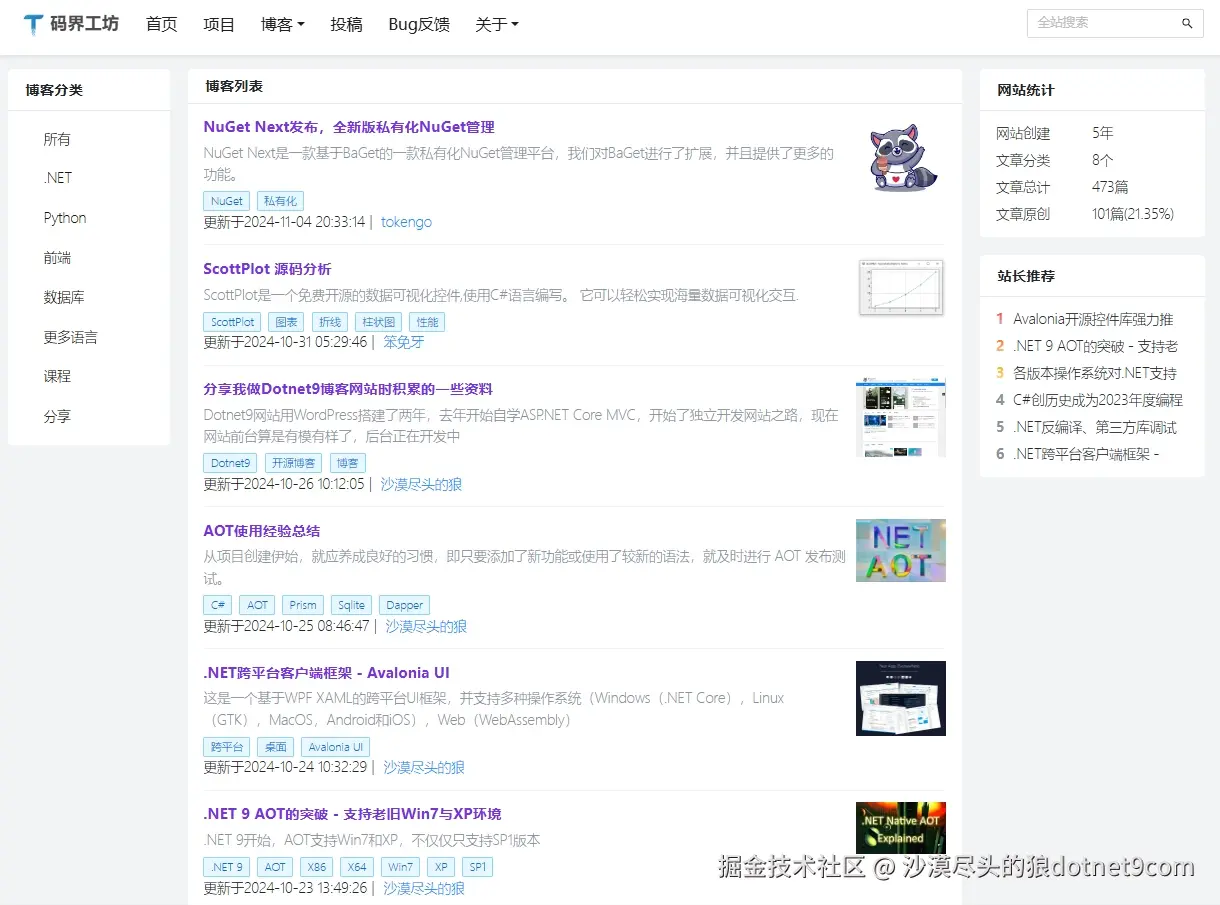Click the 文章总计 473篇 value
Viewport: 1220px width, 905px height.
tap(1110, 187)
